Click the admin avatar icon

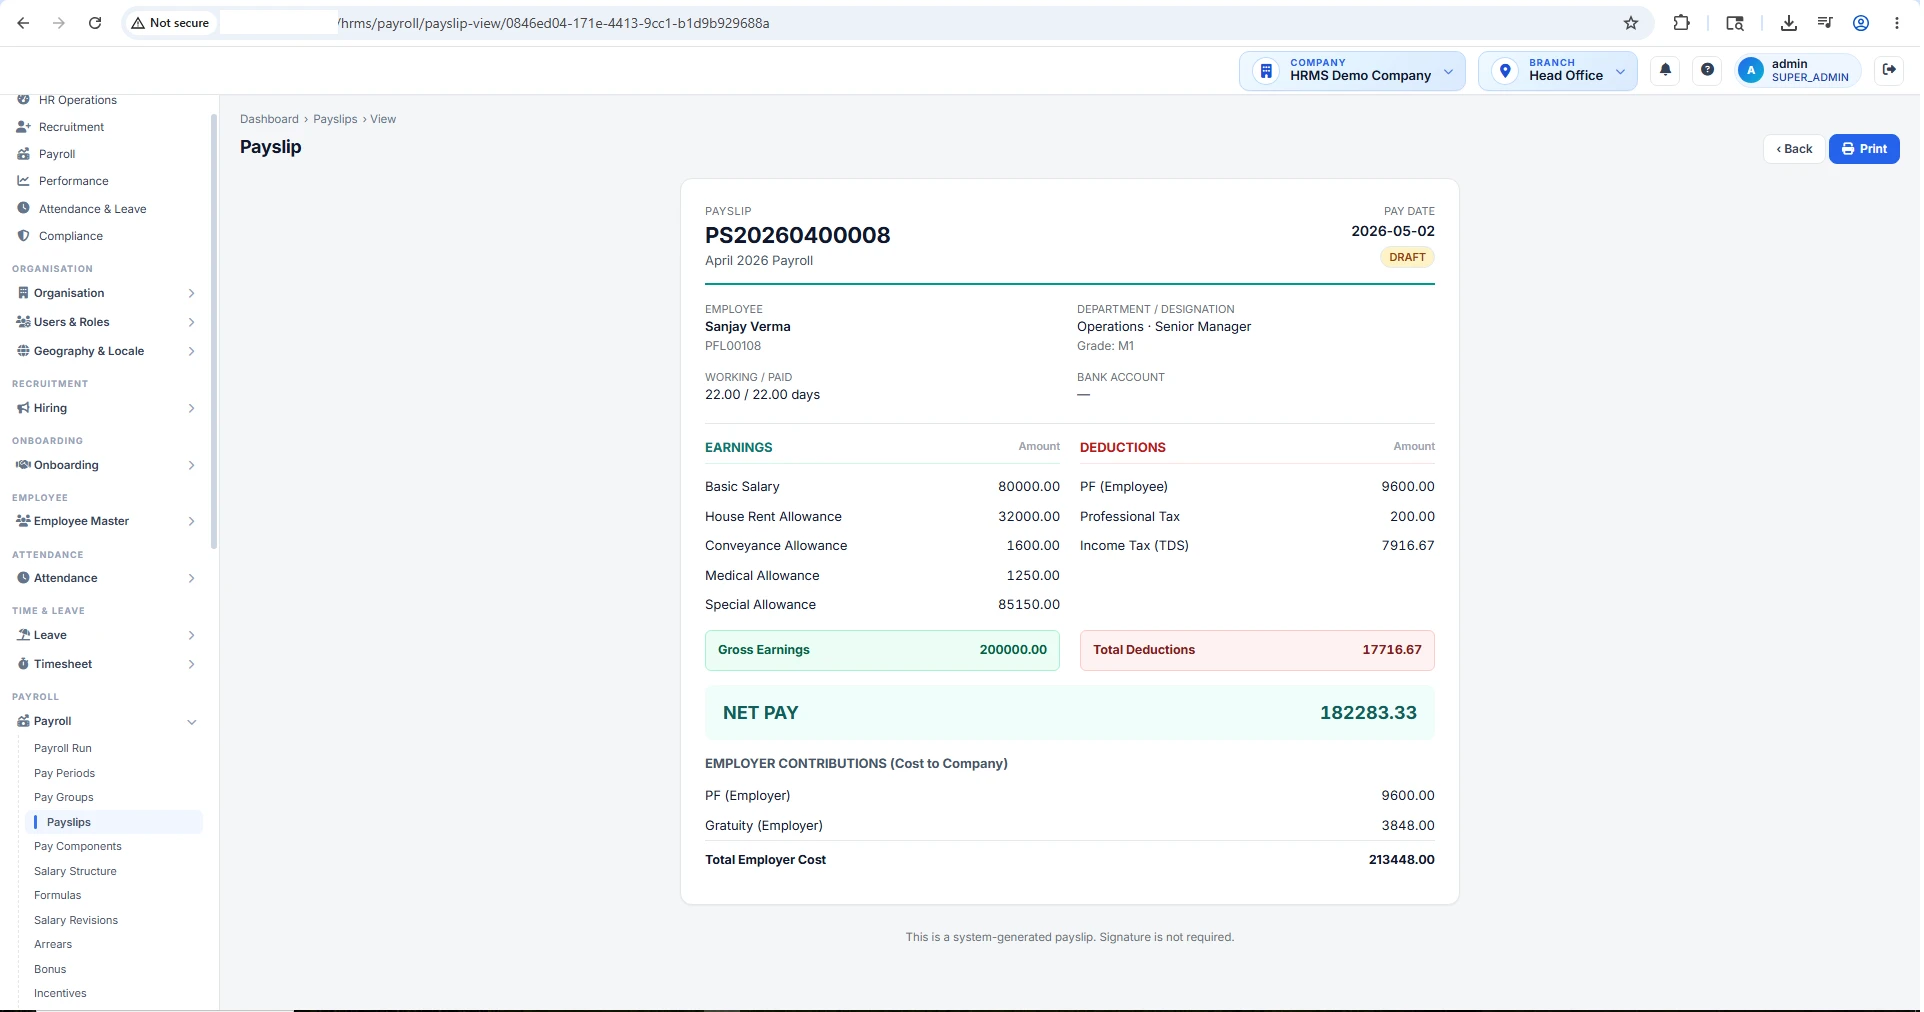1750,70
